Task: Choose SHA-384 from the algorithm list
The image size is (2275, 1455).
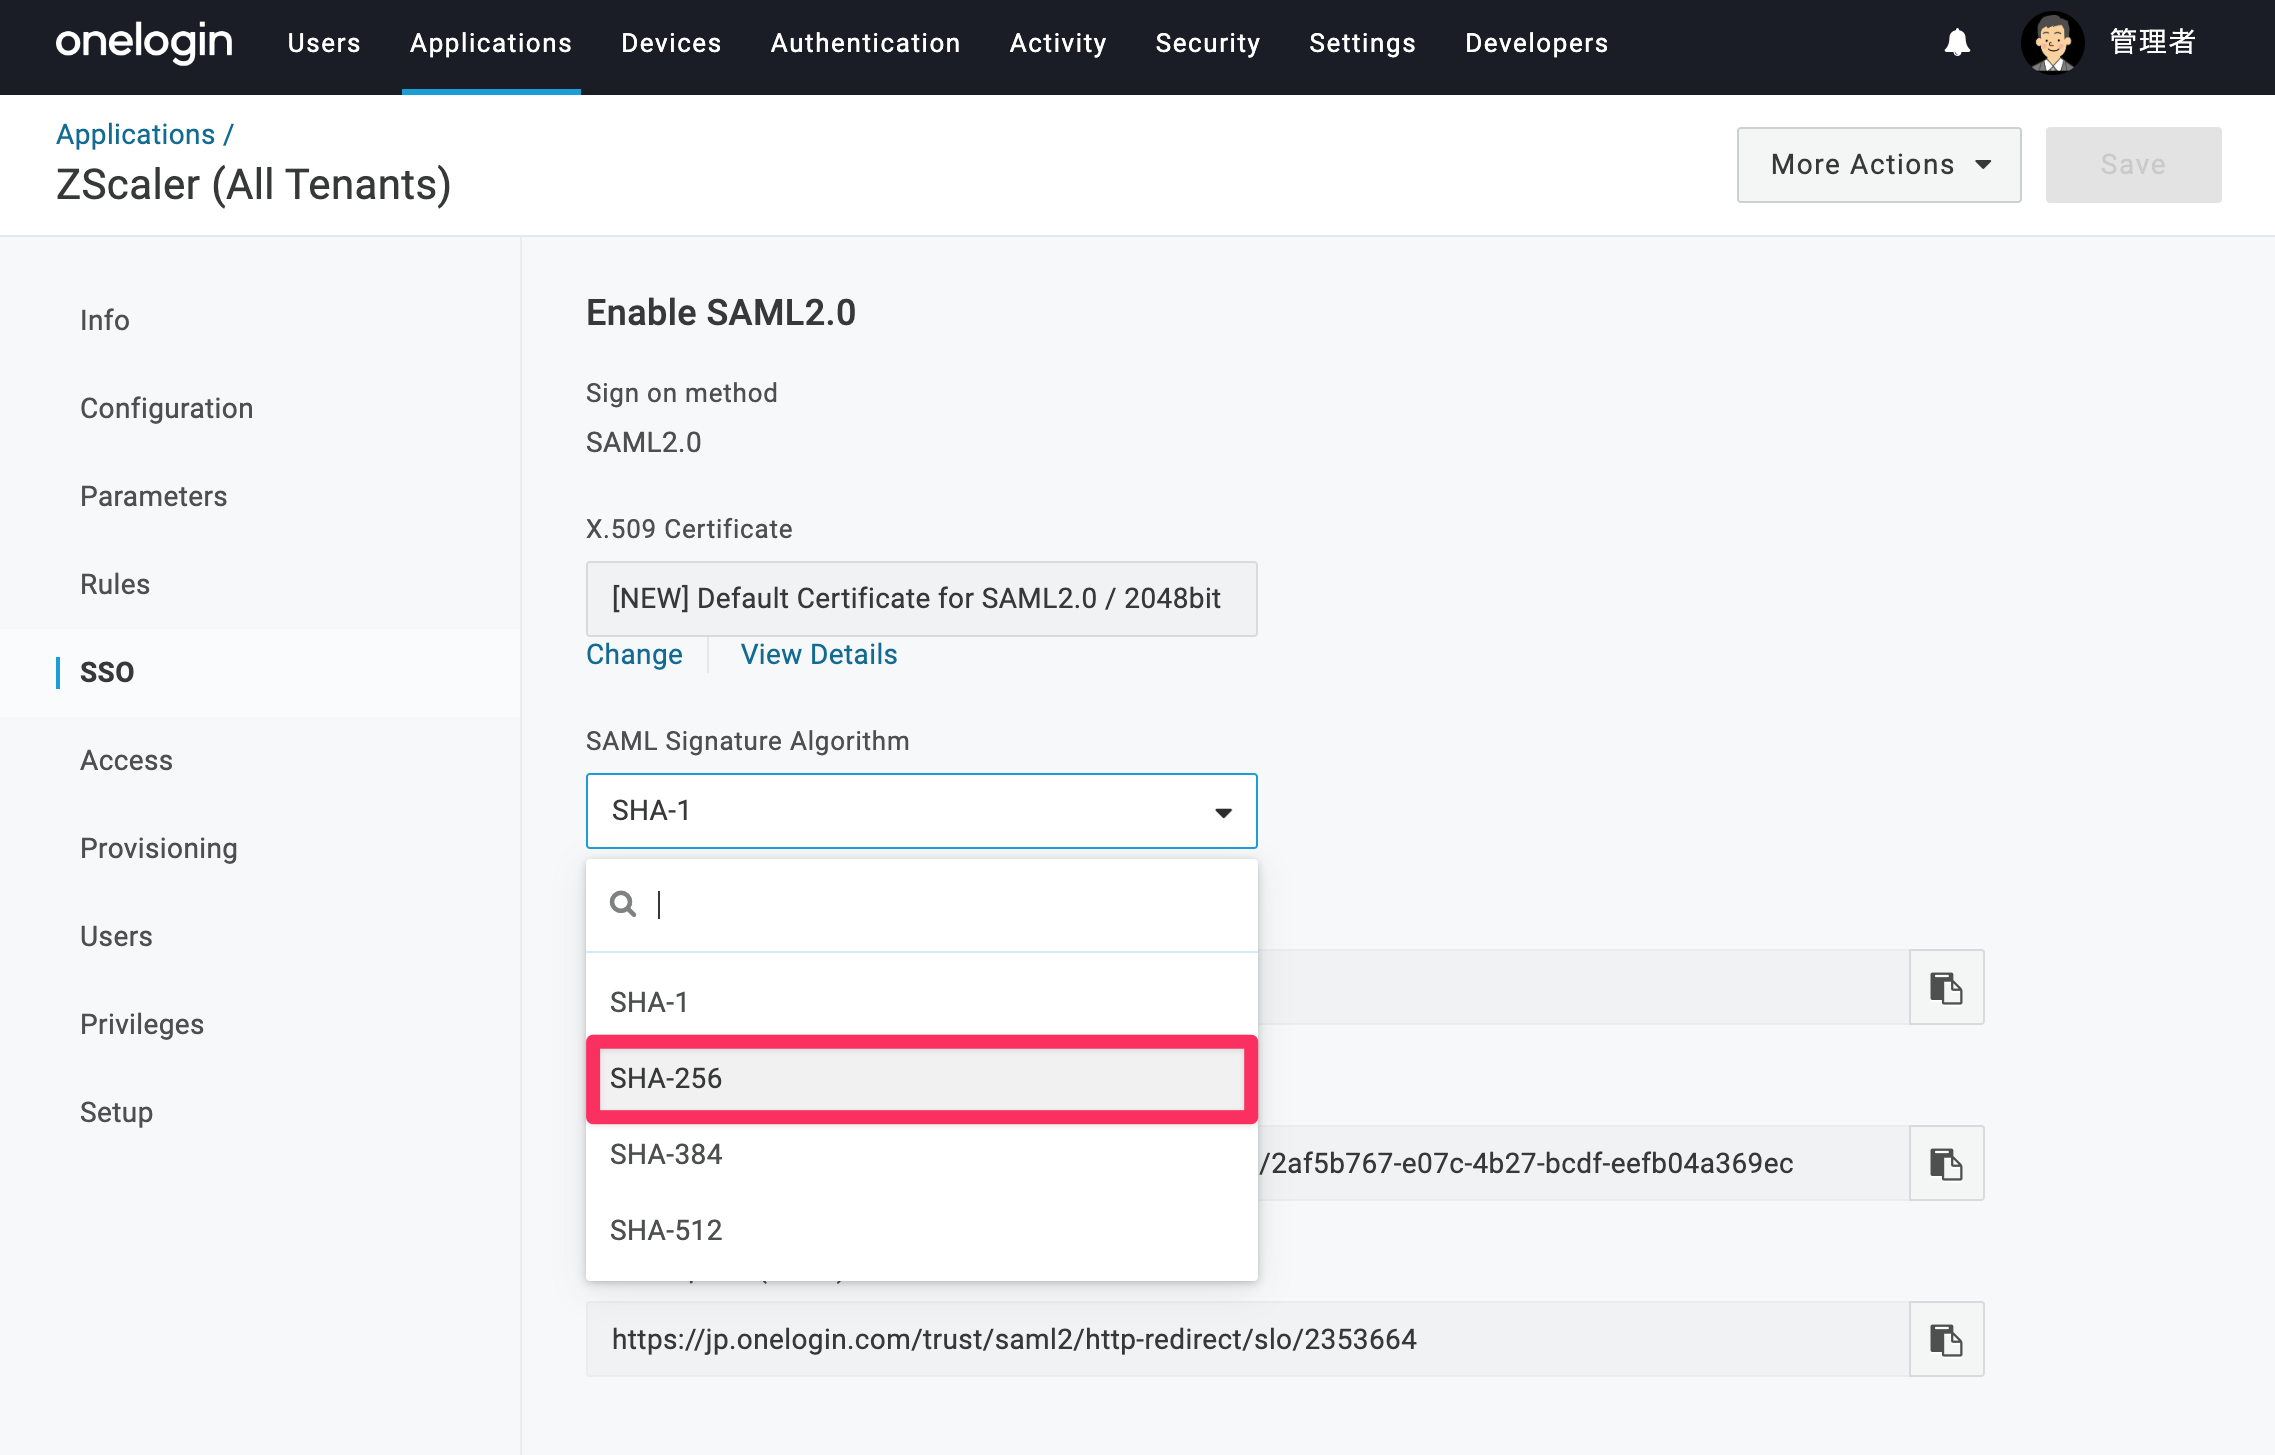Action: click(921, 1154)
